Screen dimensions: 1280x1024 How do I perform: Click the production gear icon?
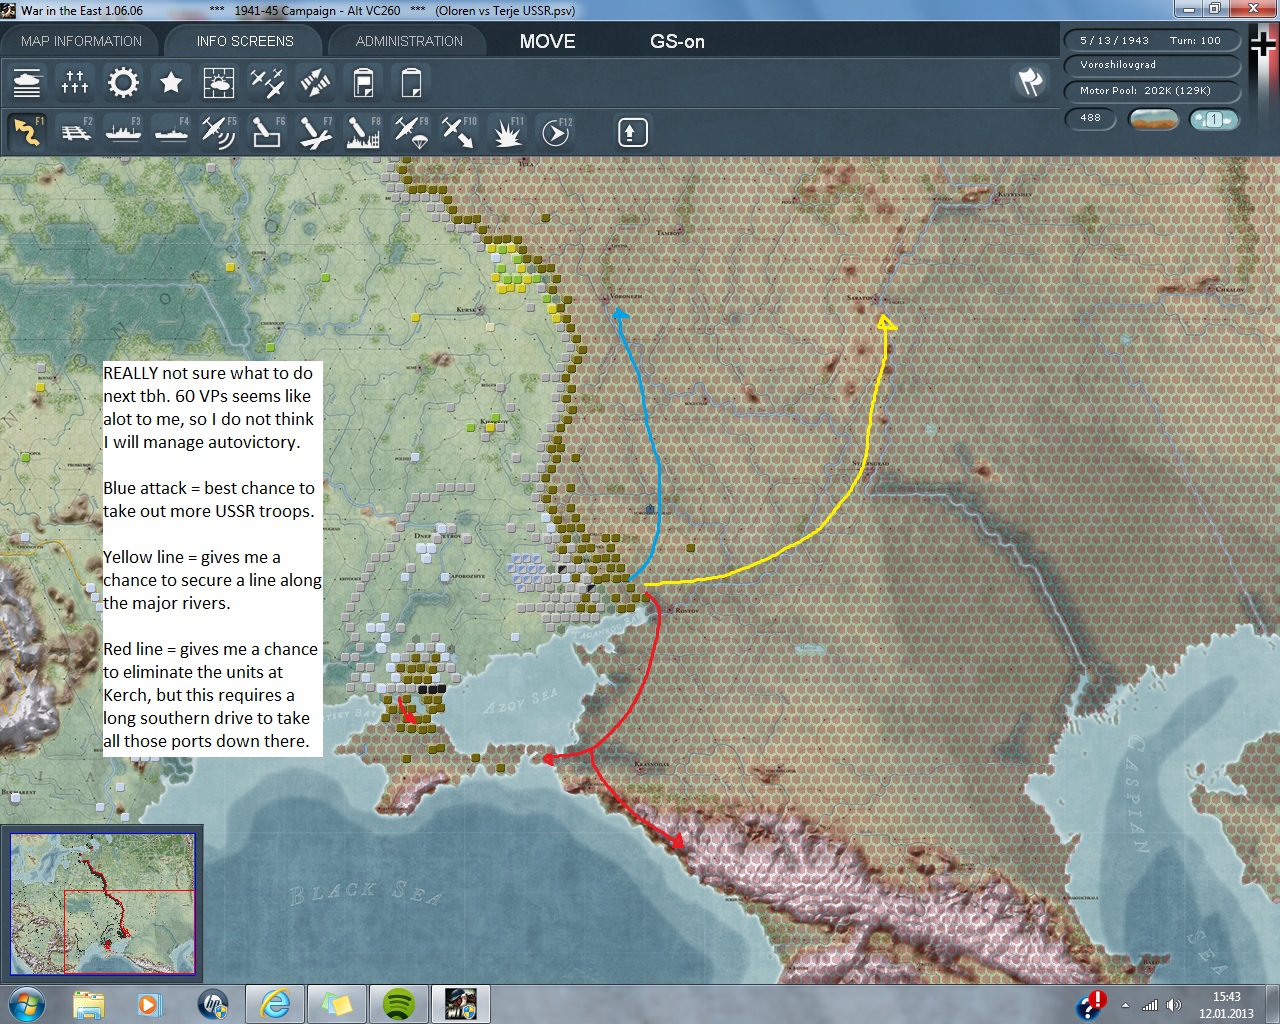pyautogui.click(x=123, y=82)
